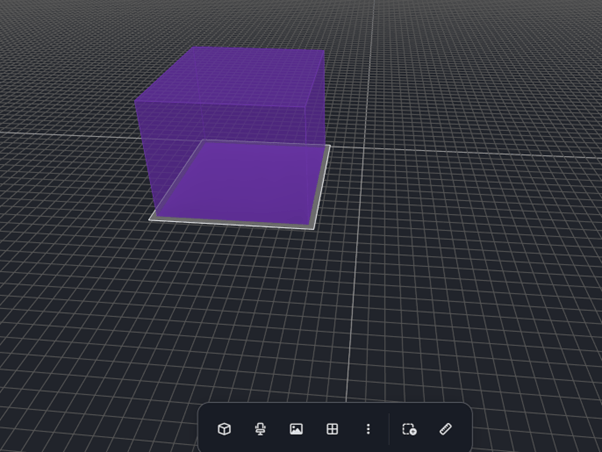Click the floor plane's far right corner
The height and width of the screenshot is (452, 602).
click(x=330, y=146)
